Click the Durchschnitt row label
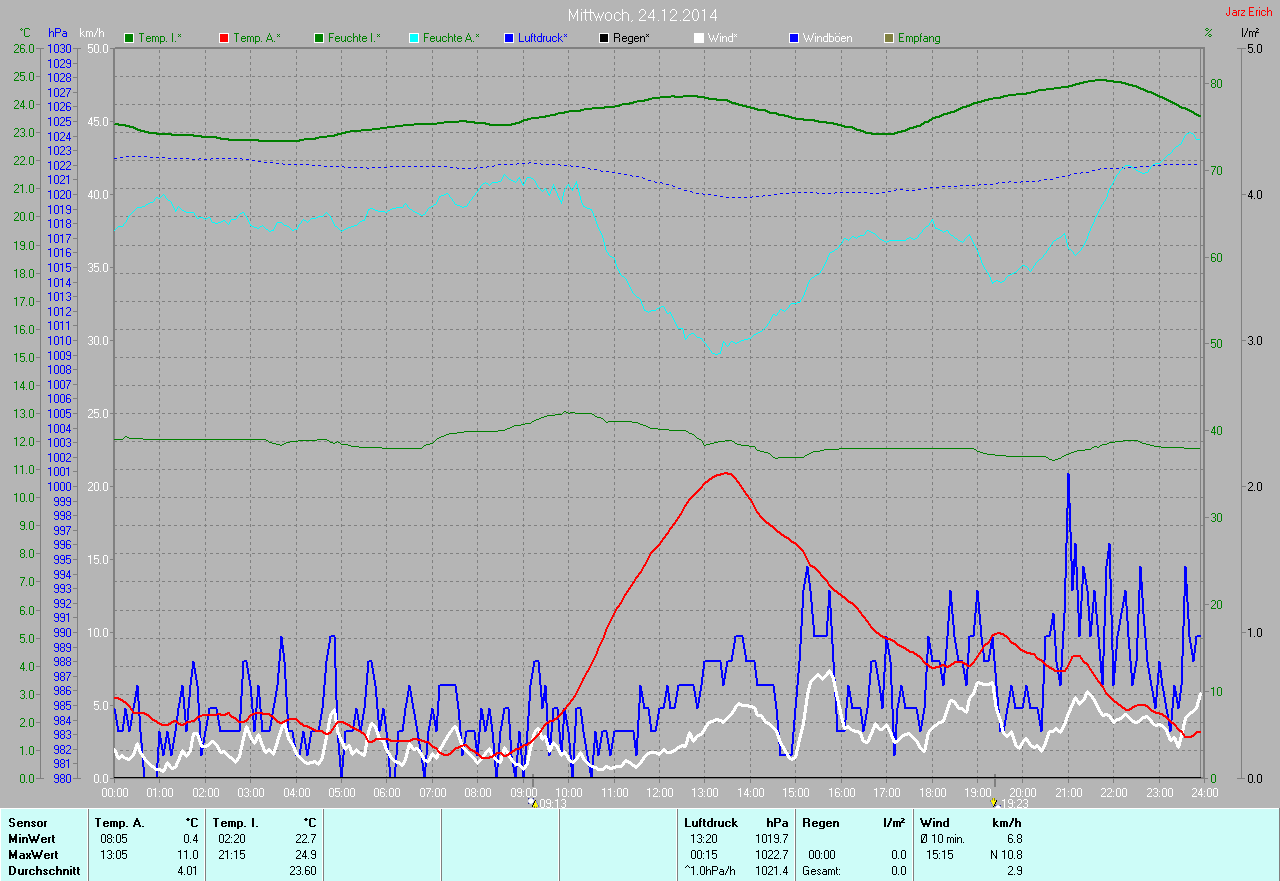The image size is (1280, 881). tap(44, 871)
